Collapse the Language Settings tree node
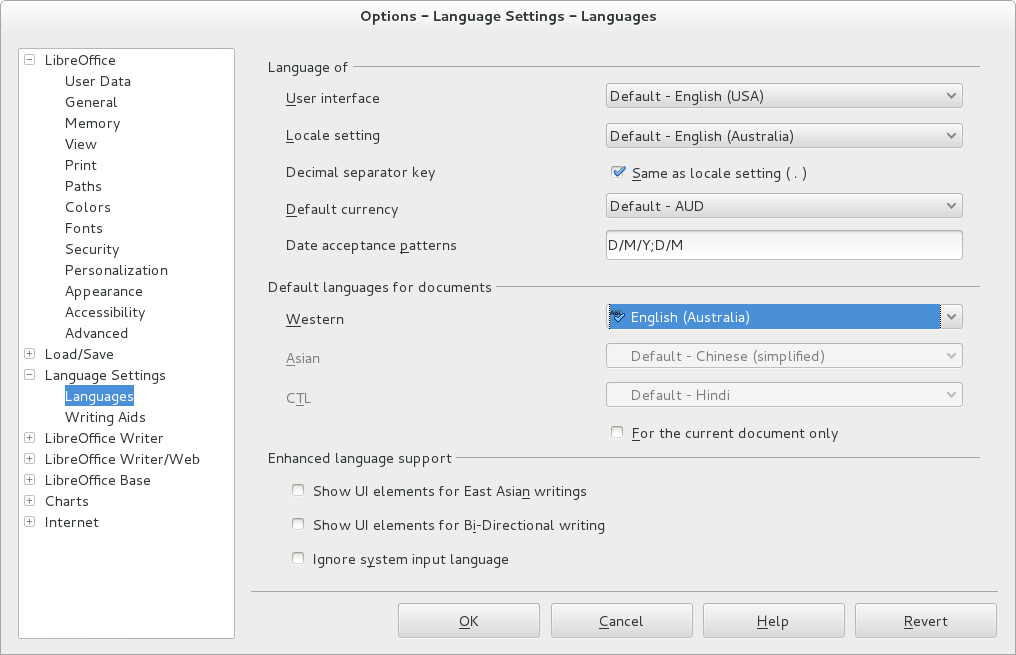 click(30, 375)
